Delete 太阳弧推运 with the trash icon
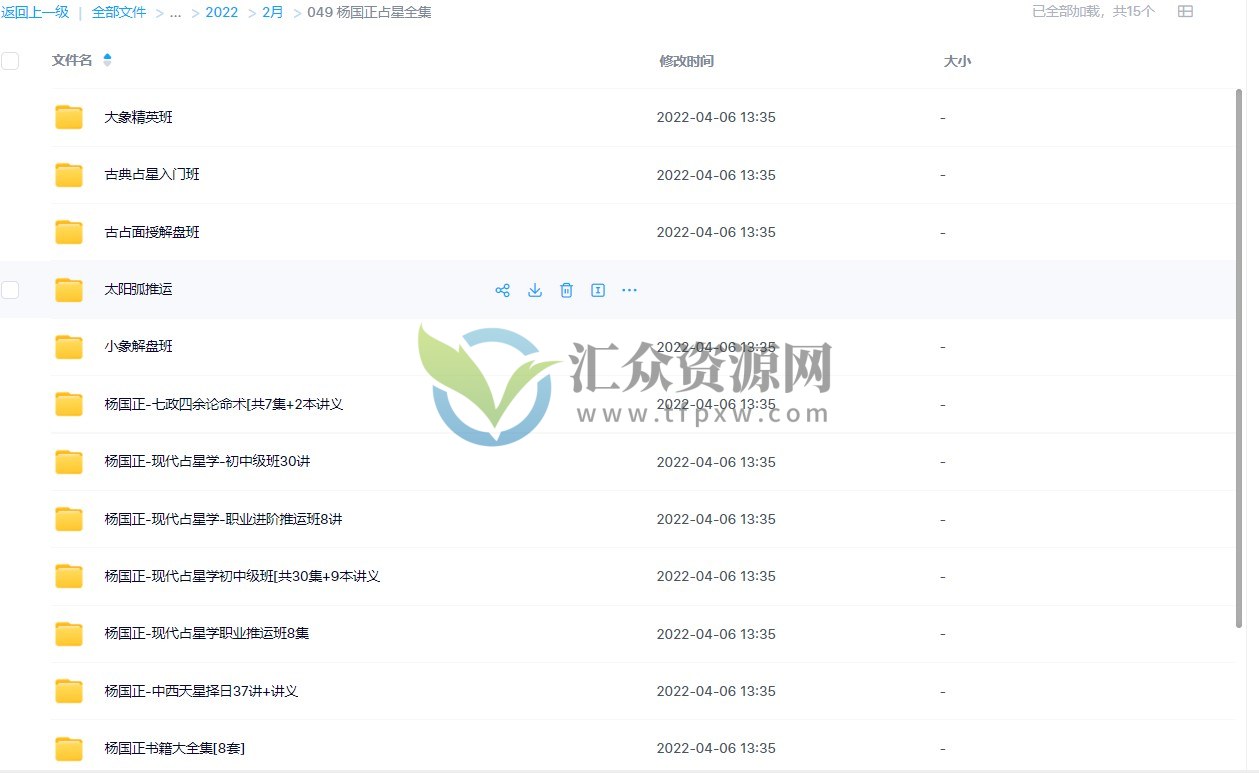The width and height of the screenshot is (1259, 773). [567, 290]
